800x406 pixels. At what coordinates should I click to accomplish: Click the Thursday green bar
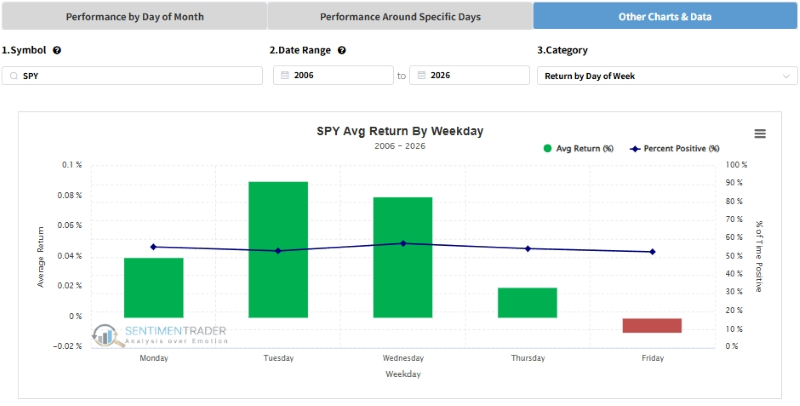pyautogui.click(x=528, y=303)
